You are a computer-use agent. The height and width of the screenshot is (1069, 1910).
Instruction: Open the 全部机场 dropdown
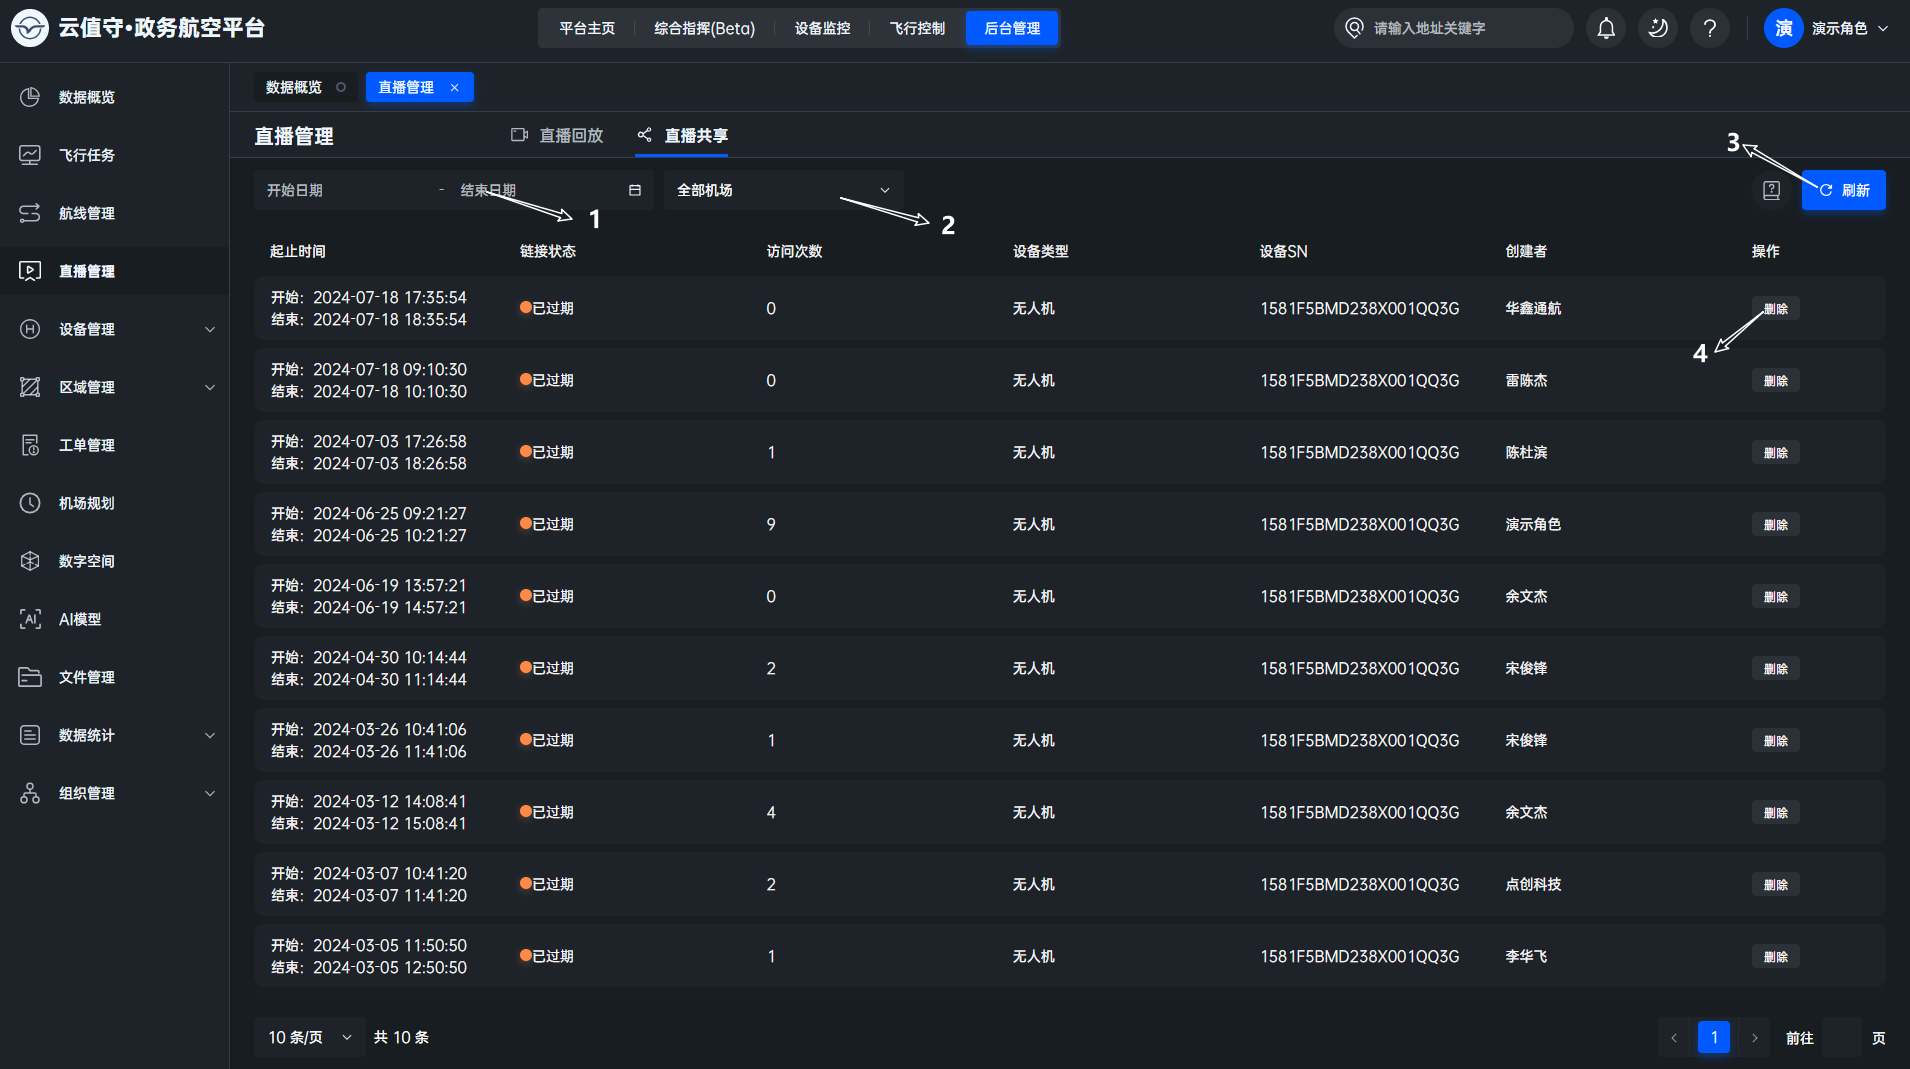782,190
